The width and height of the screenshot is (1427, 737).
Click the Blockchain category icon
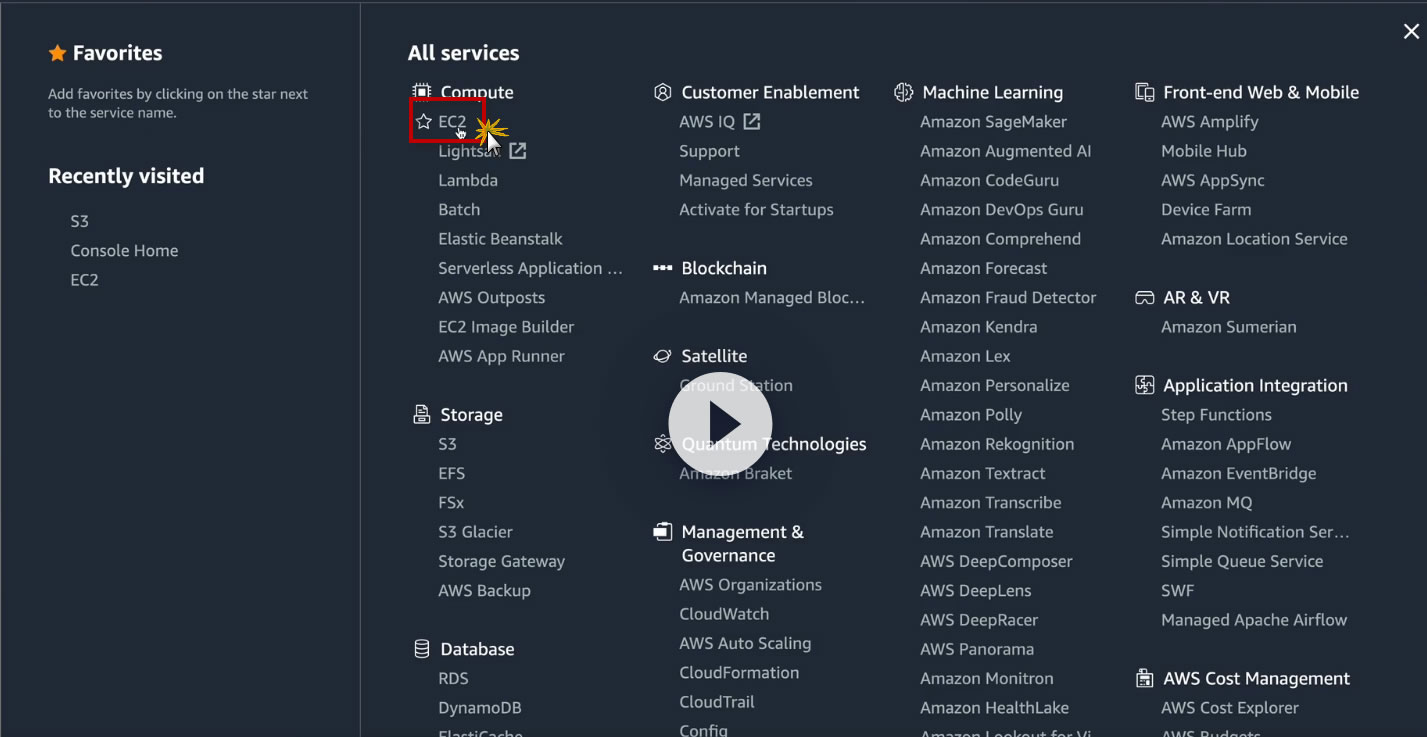point(662,268)
